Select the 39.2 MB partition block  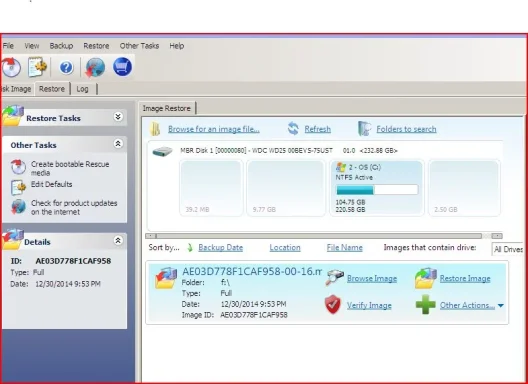tap(211, 188)
